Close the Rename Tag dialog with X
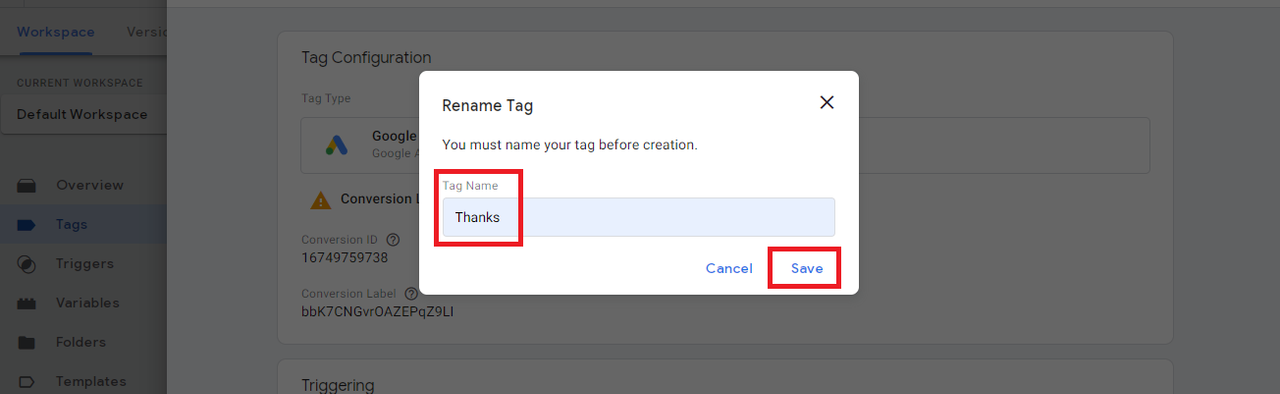1280x394 pixels. pos(826,102)
